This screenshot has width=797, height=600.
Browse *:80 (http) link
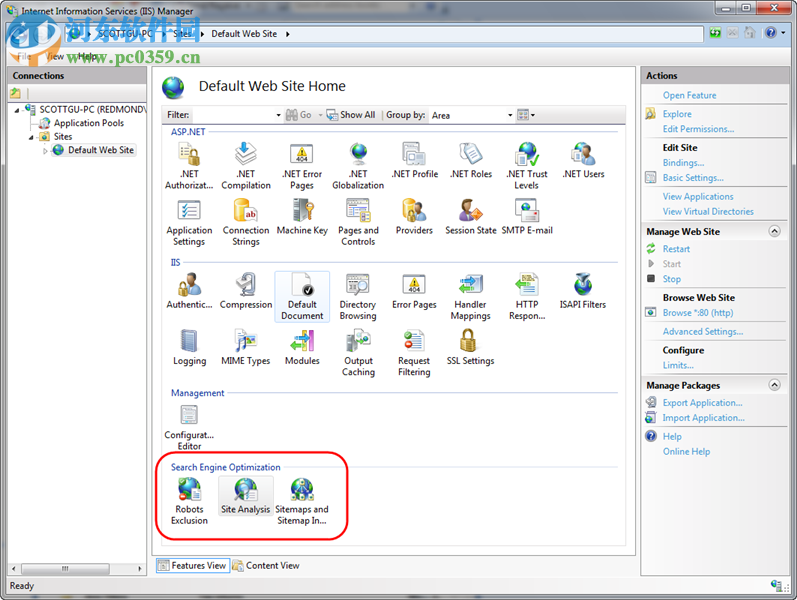pos(698,313)
